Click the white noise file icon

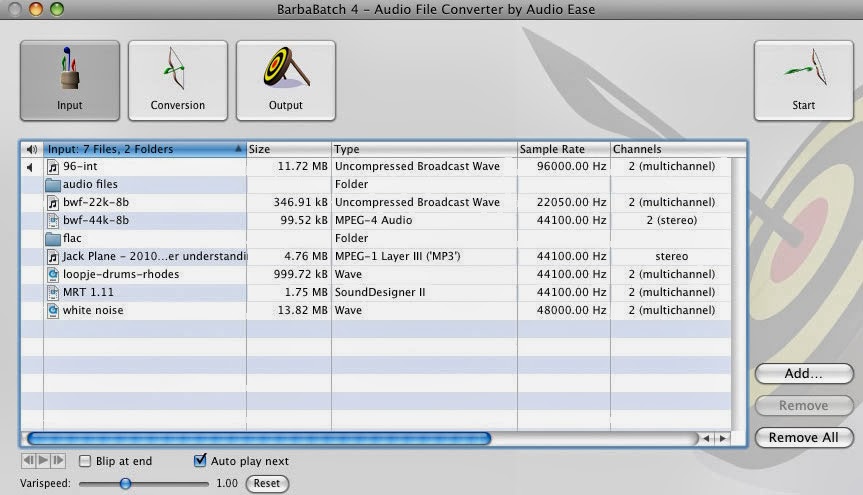click(53, 311)
